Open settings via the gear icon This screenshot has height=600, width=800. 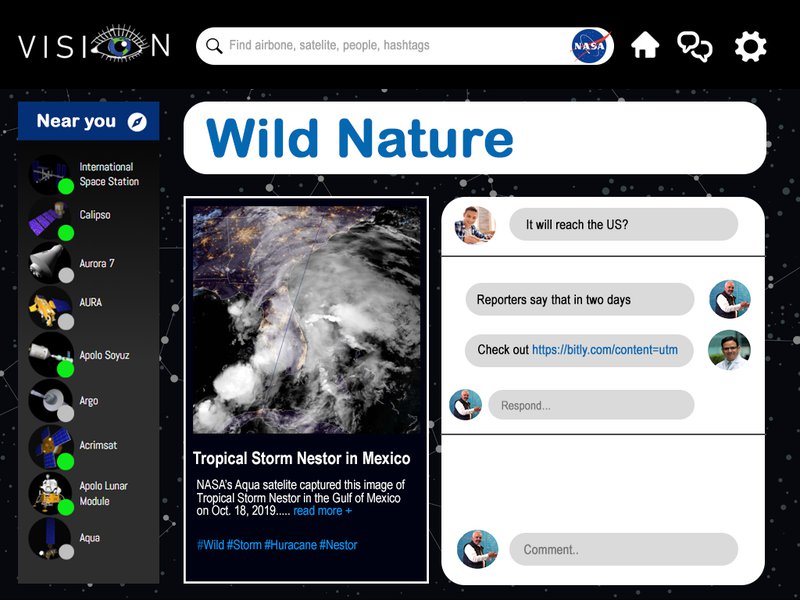point(750,46)
